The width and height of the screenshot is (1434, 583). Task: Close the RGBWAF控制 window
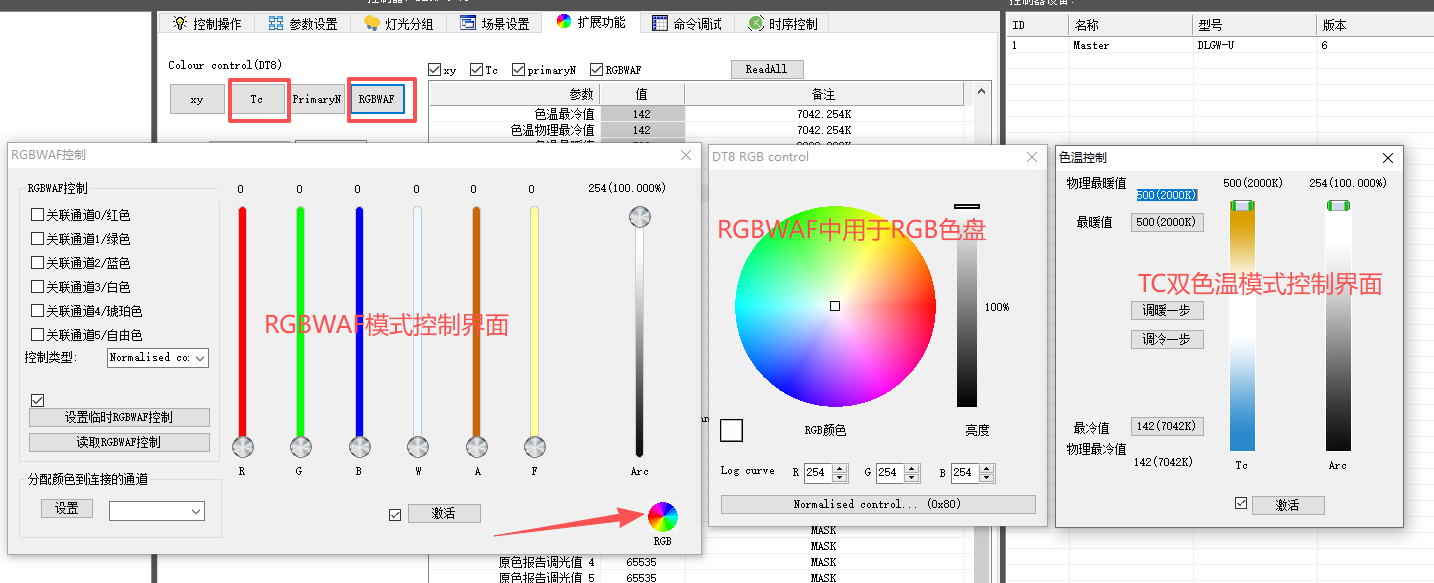coord(686,155)
